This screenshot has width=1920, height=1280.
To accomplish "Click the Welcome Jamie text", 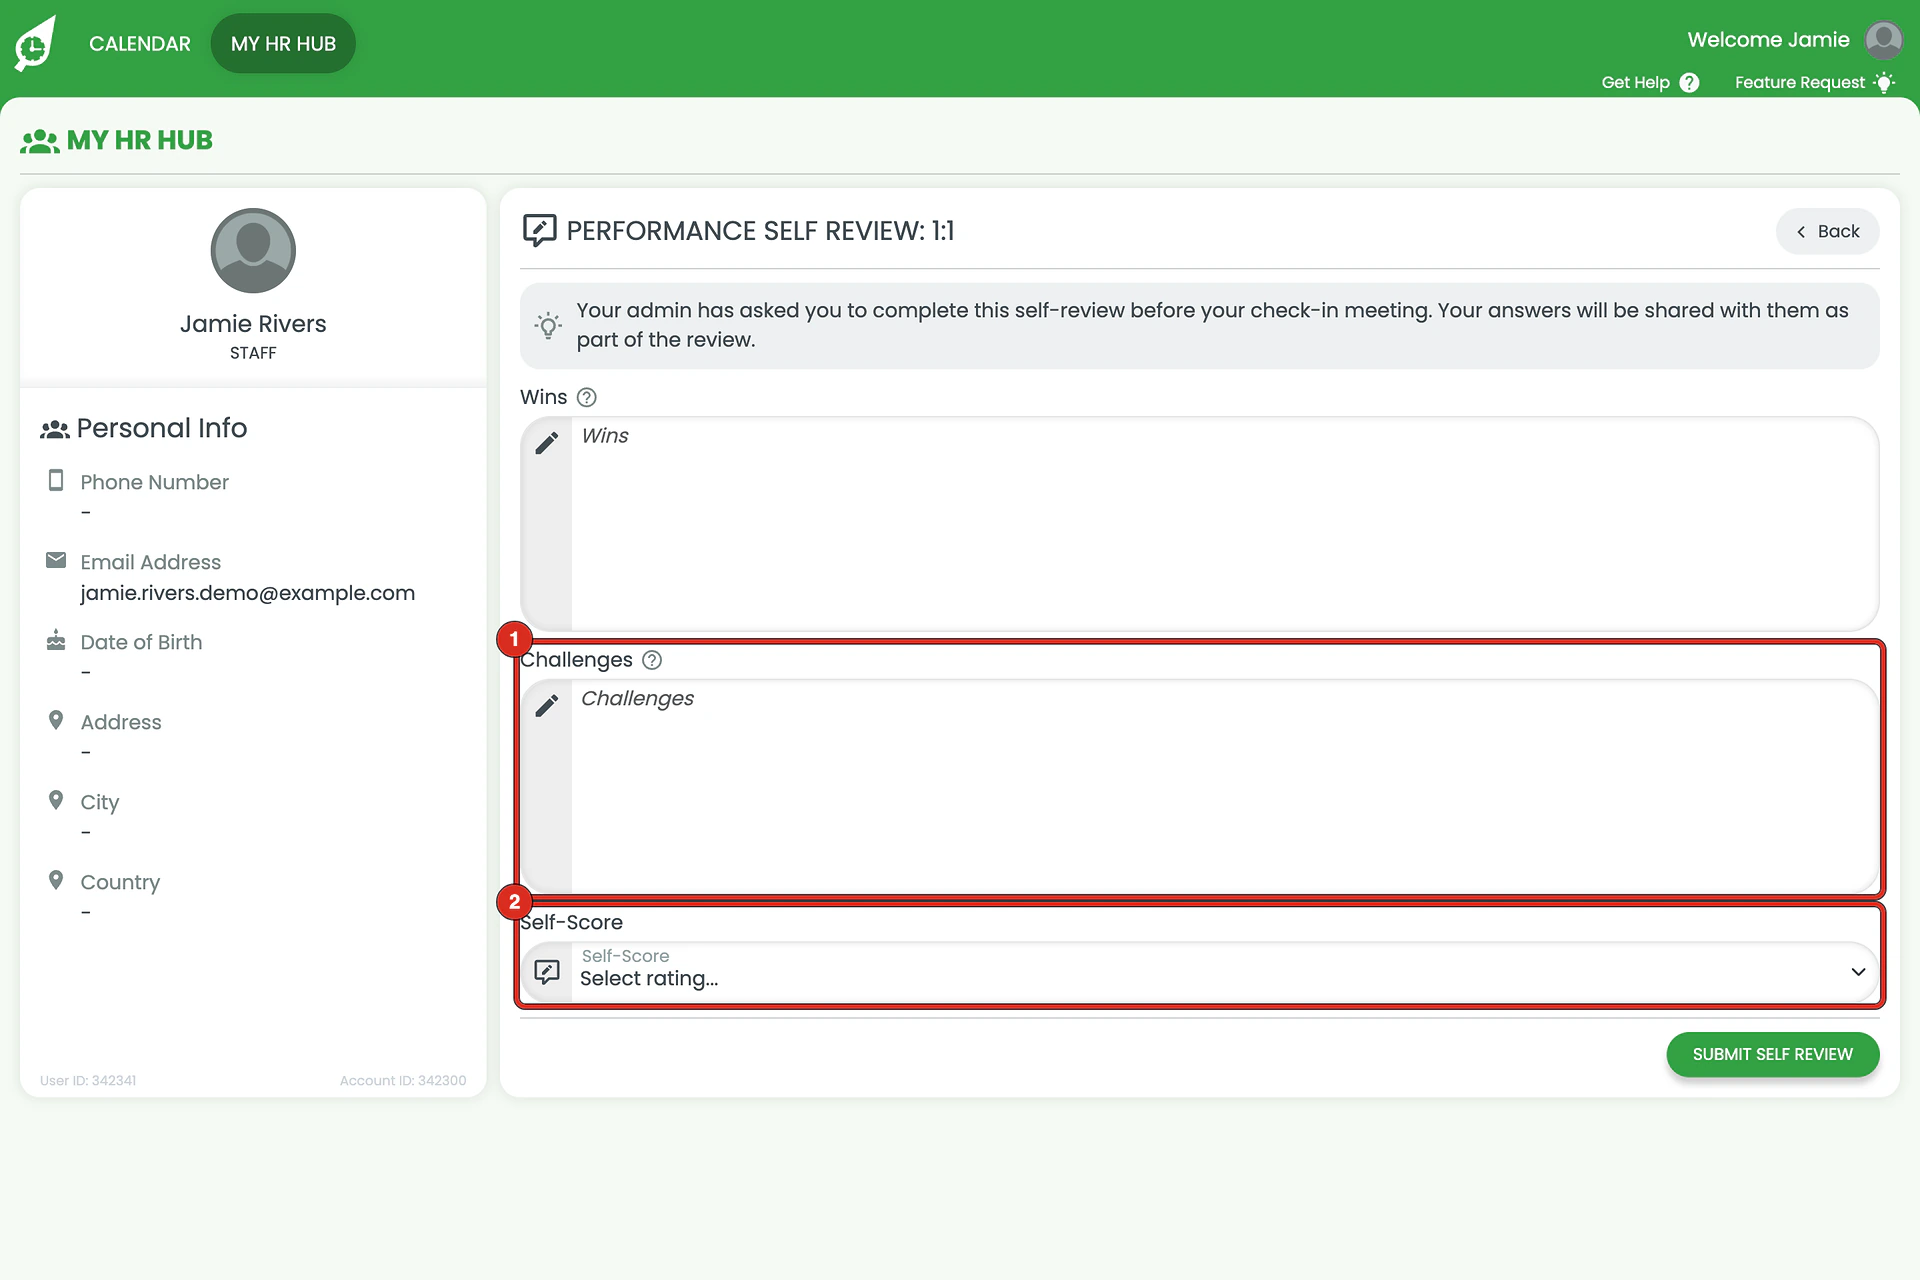I will (x=1768, y=40).
